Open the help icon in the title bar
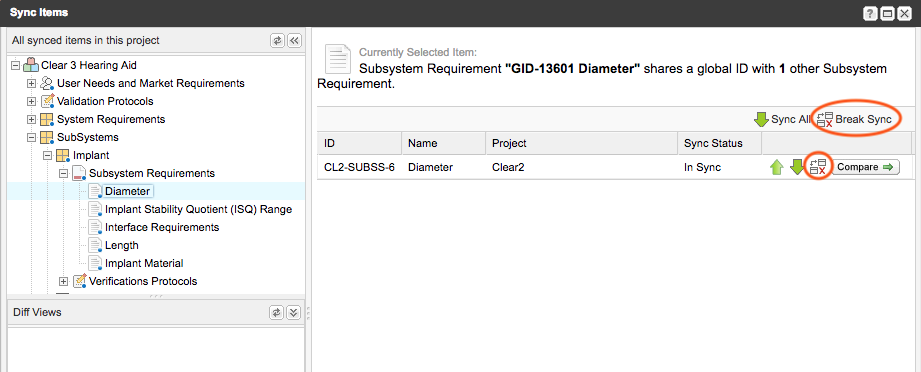The height and width of the screenshot is (372, 921). pos(870,13)
